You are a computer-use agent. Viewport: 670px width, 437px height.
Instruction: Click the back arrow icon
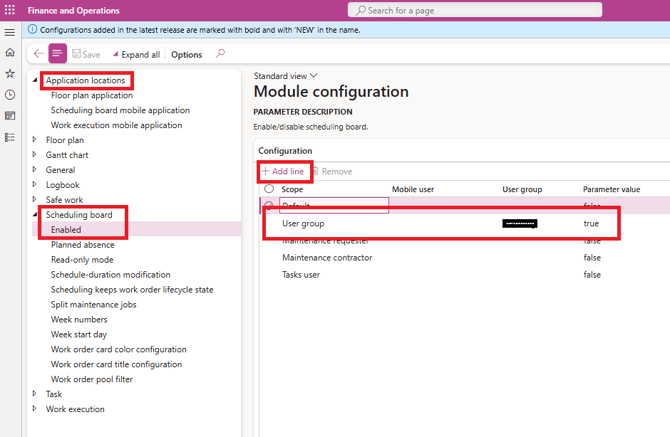pos(38,54)
